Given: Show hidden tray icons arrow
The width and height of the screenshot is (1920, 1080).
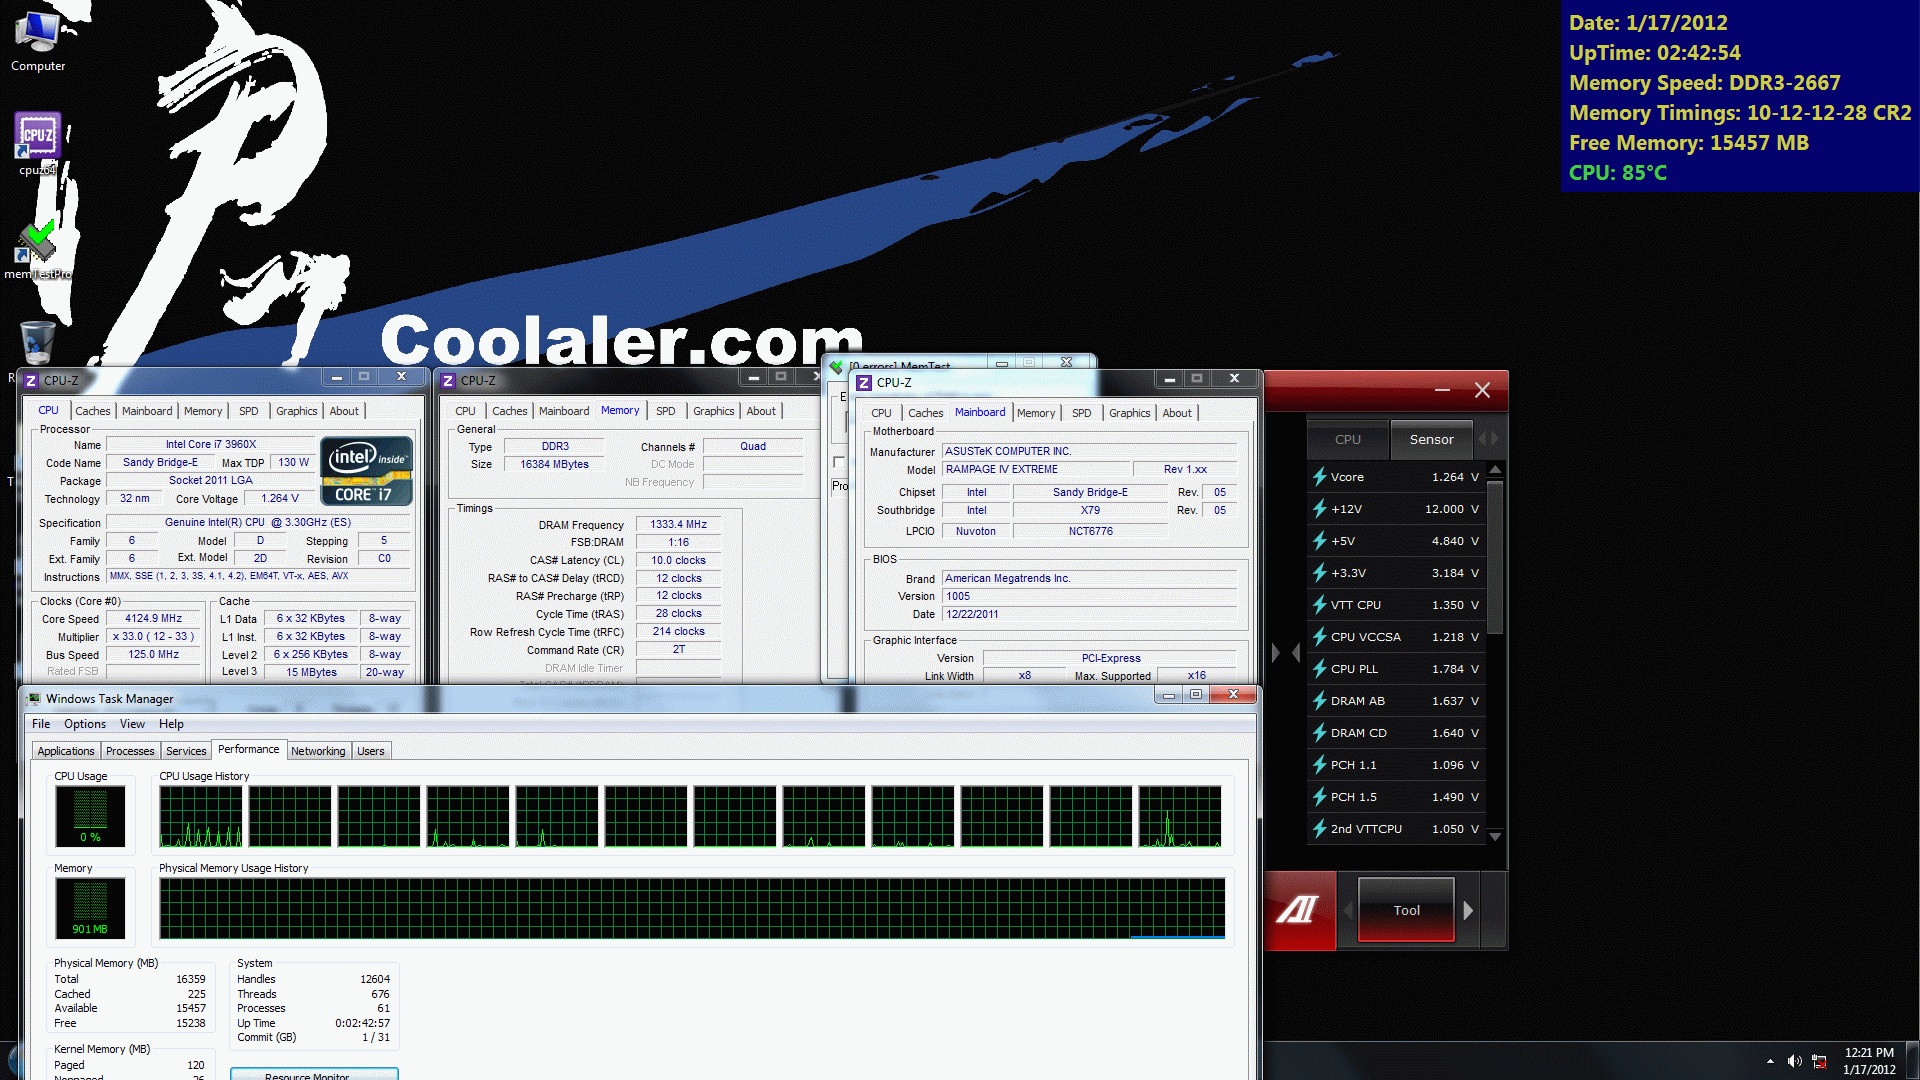Looking at the screenshot, I should click(1770, 1061).
